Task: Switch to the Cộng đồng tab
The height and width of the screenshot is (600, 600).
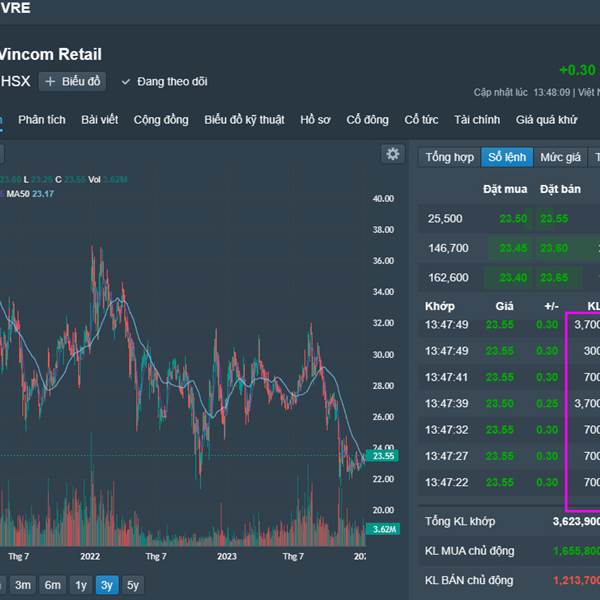Action: pyautogui.click(x=161, y=120)
